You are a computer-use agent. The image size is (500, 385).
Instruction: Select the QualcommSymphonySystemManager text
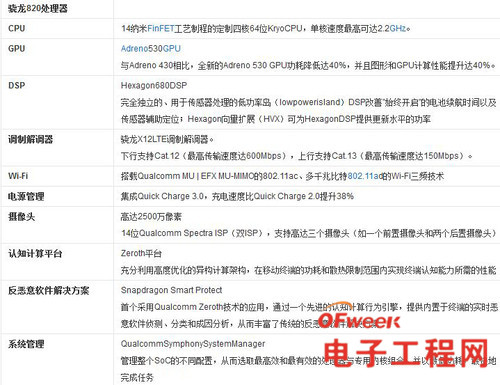(x=193, y=344)
